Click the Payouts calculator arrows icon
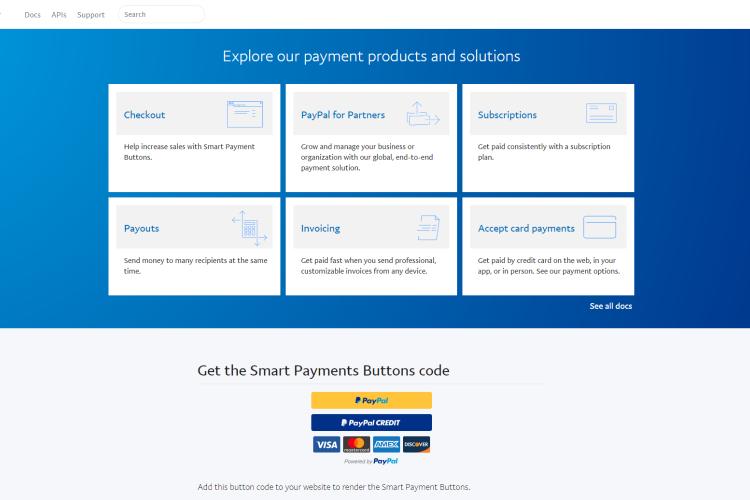750x500 pixels. tap(249, 228)
